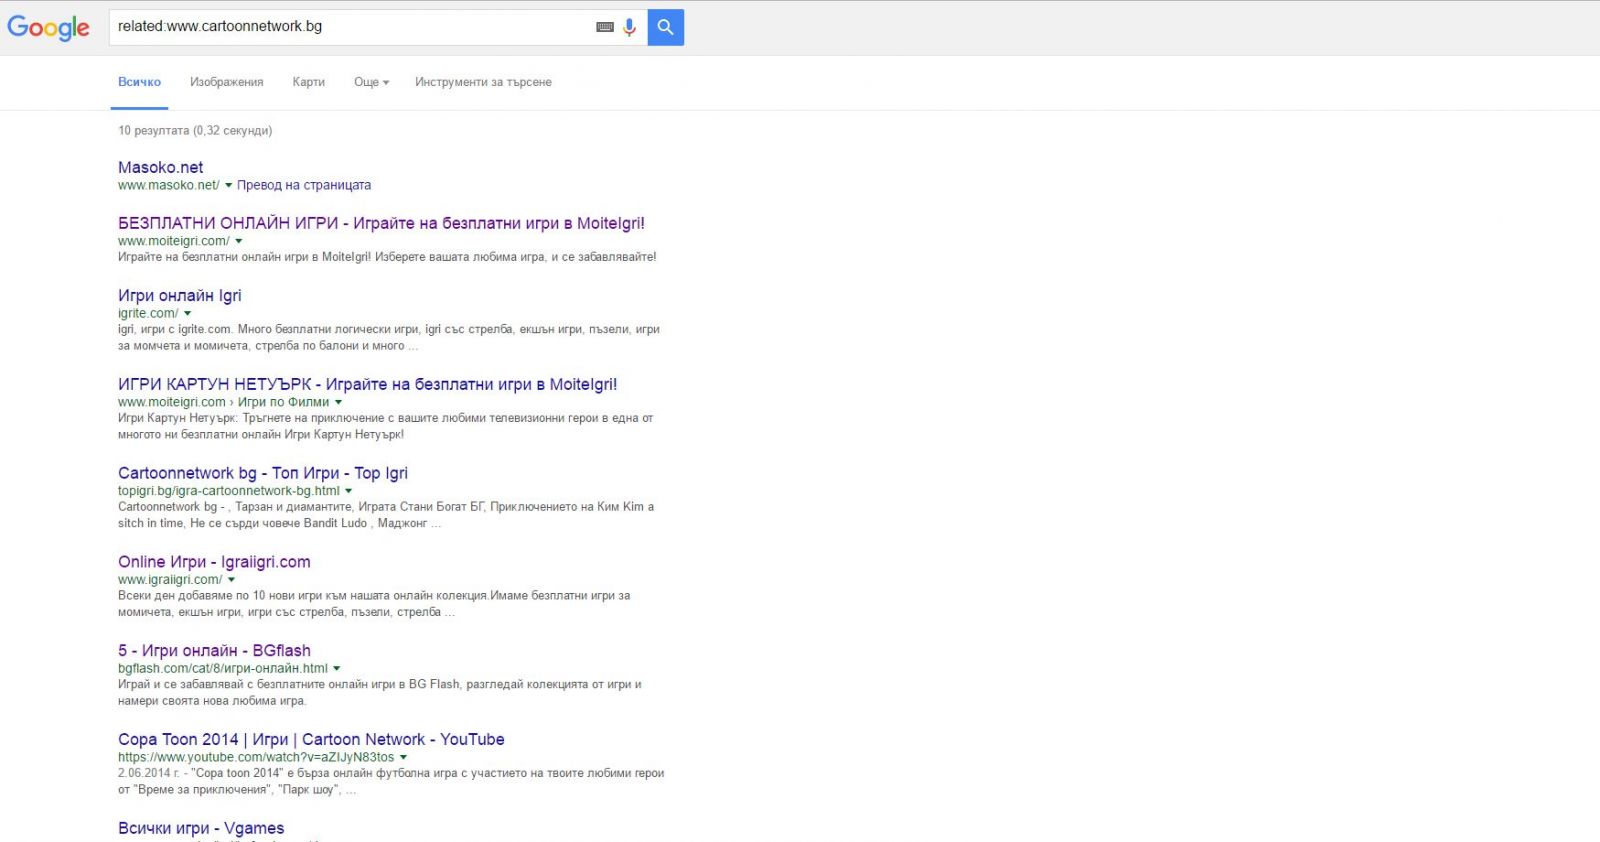Viewport: 1600px width, 842px height.
Task: Click the www.masoko.net/ green URL
Action: 168,185
